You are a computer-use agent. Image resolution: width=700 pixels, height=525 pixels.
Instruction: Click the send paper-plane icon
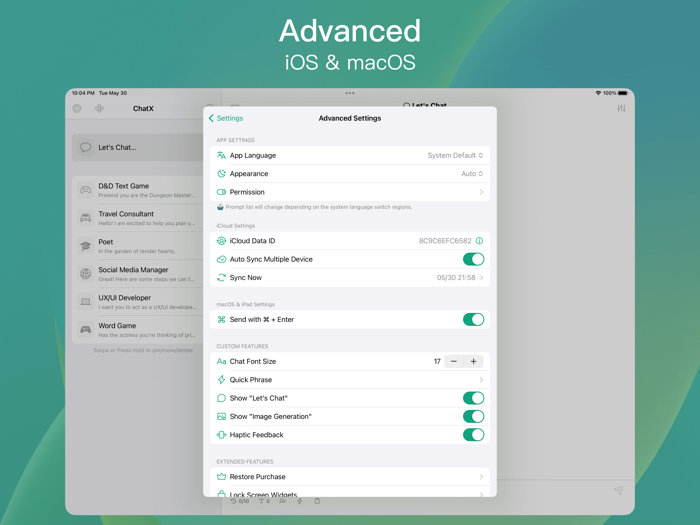point(618,490)
